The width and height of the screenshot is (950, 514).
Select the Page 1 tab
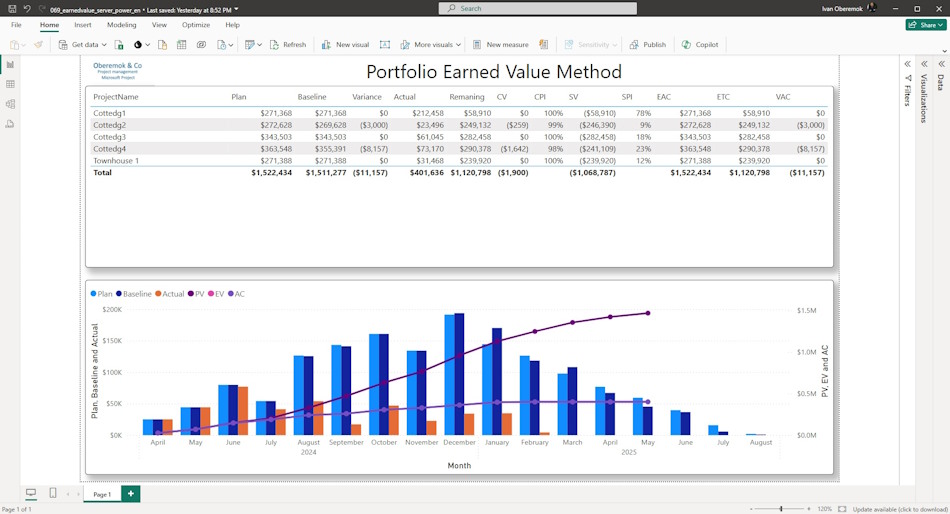point(102,494)
